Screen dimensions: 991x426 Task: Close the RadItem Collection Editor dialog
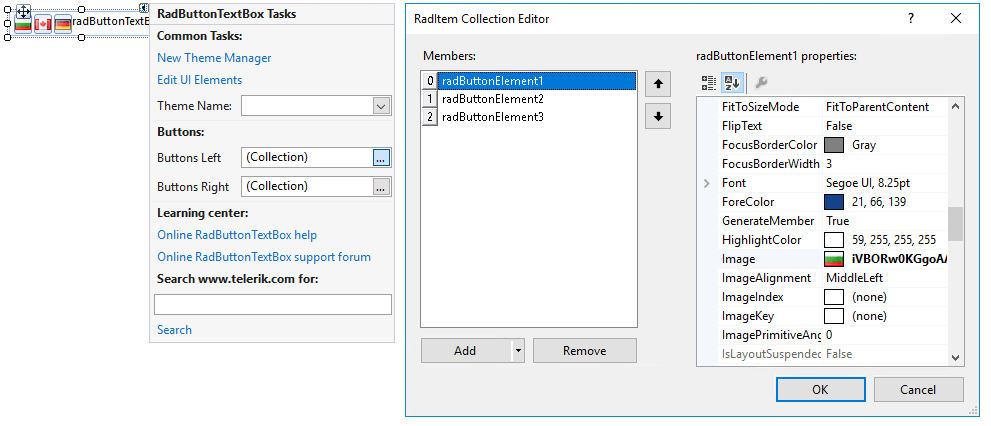coord(956,19)
